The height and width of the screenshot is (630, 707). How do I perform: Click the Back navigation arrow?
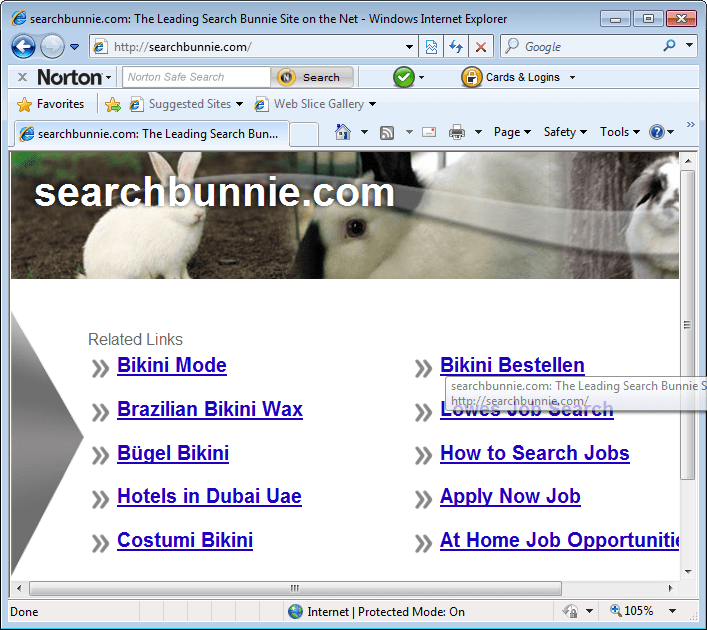(x=23, y=46)
